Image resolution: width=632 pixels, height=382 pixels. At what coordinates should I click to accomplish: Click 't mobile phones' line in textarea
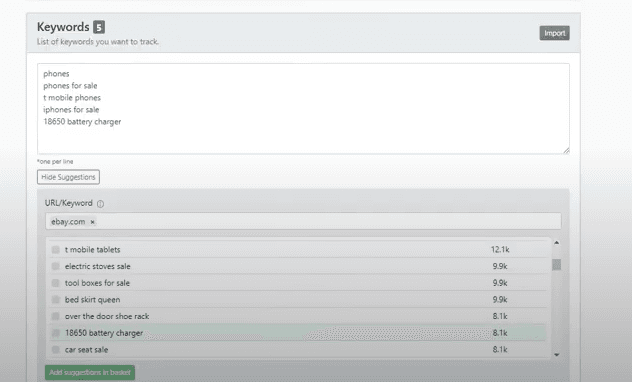coord(72,98)
